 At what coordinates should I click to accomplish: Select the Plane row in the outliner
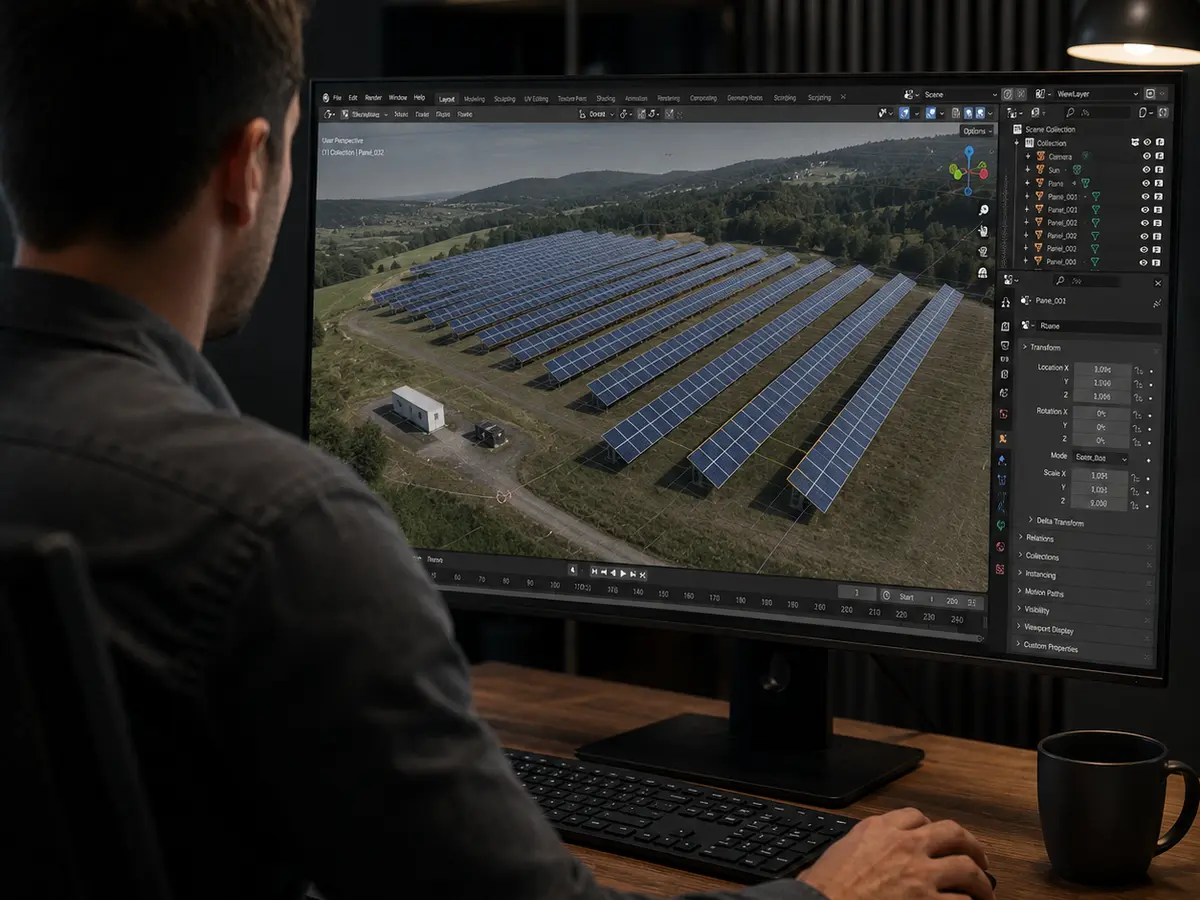(x=1090, y=183)
